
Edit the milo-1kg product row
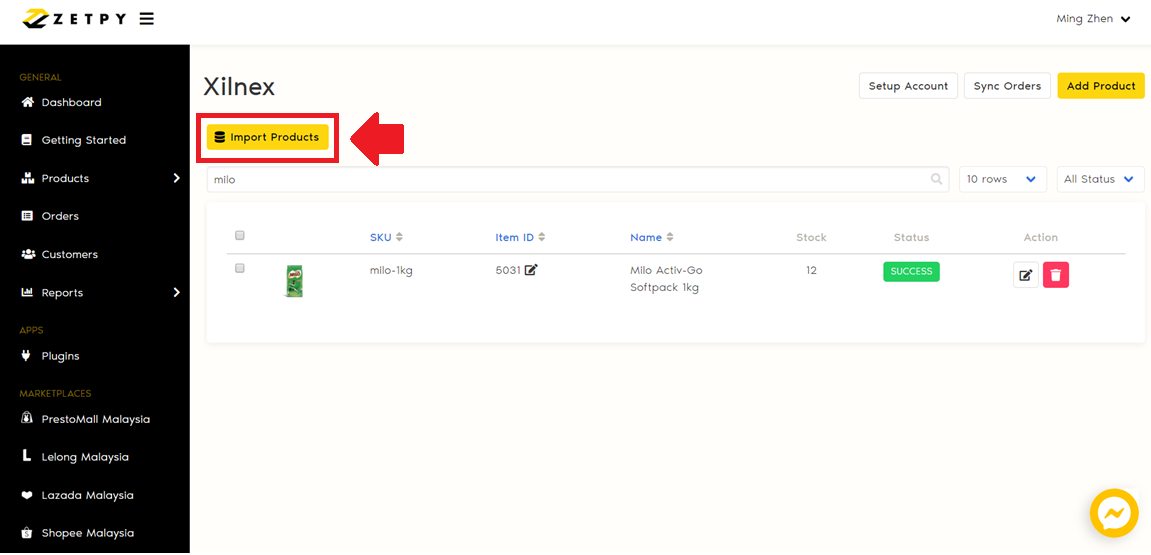tap(1026, 275)
